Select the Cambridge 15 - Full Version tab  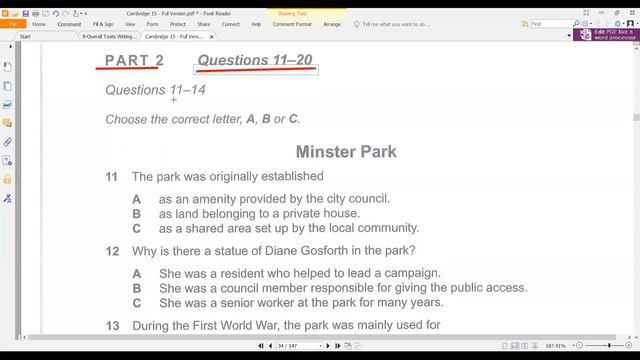click(x=174, y=36)
